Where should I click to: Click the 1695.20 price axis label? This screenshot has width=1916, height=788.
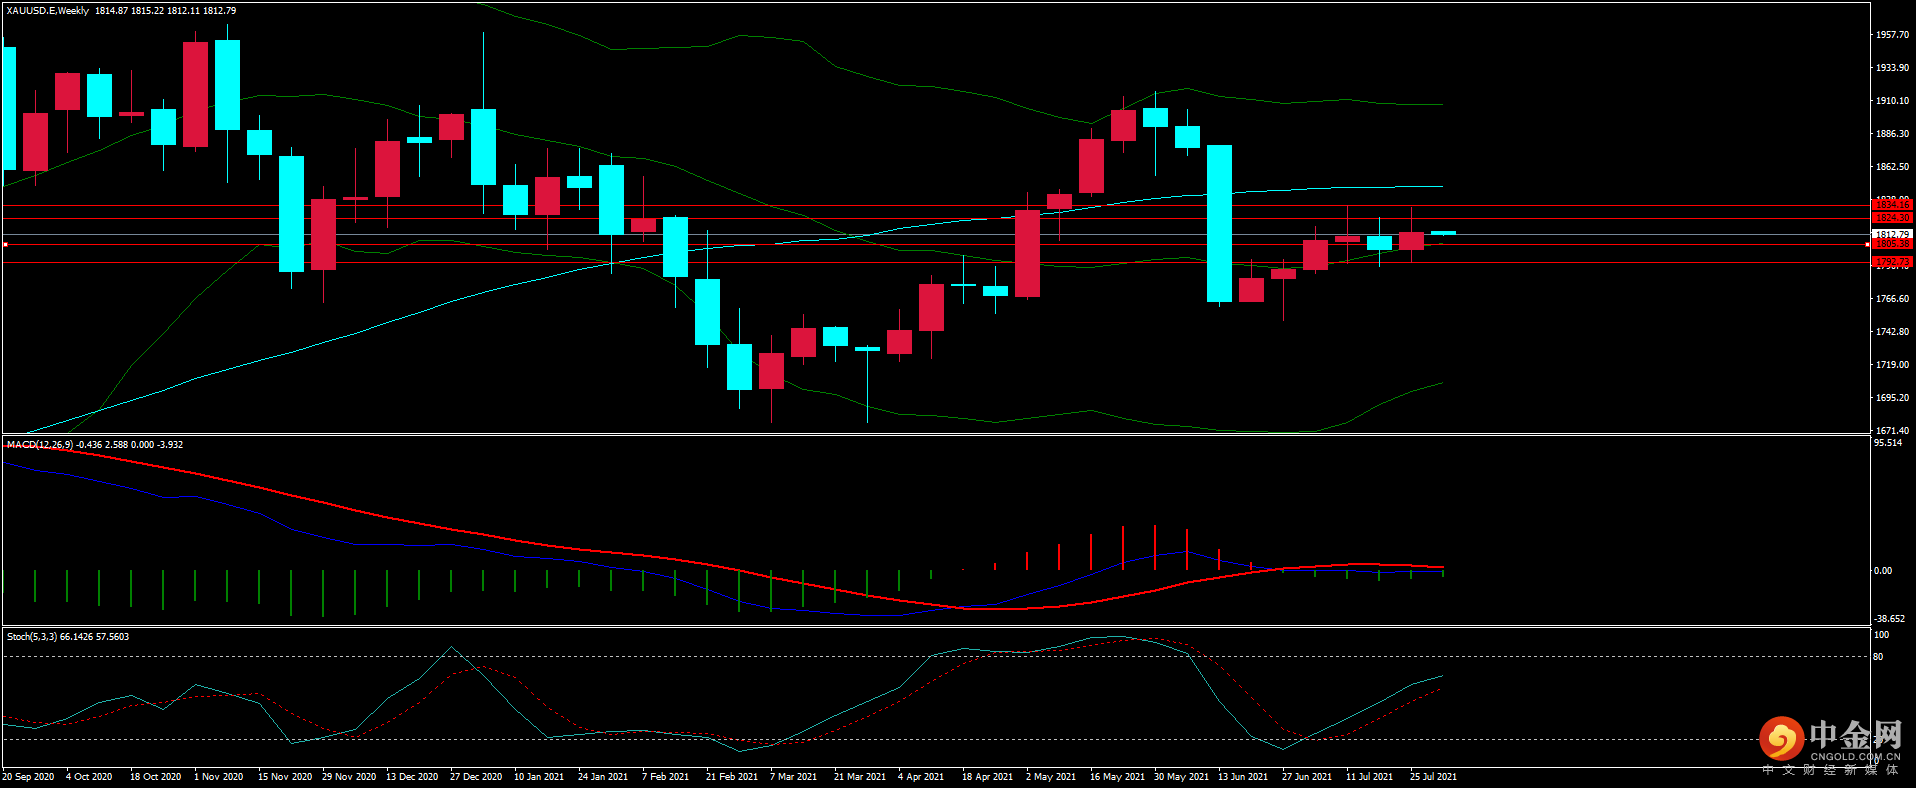(x=1893, y=398)
